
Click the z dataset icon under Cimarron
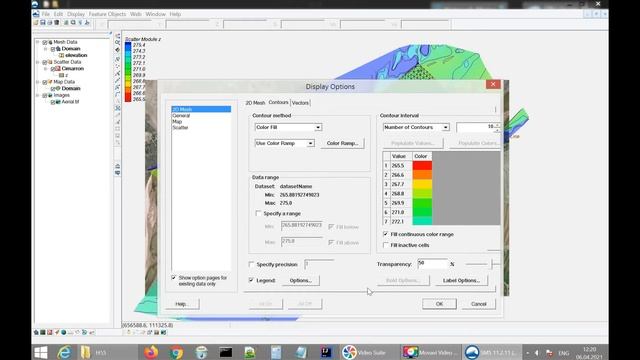pos(62,75)
